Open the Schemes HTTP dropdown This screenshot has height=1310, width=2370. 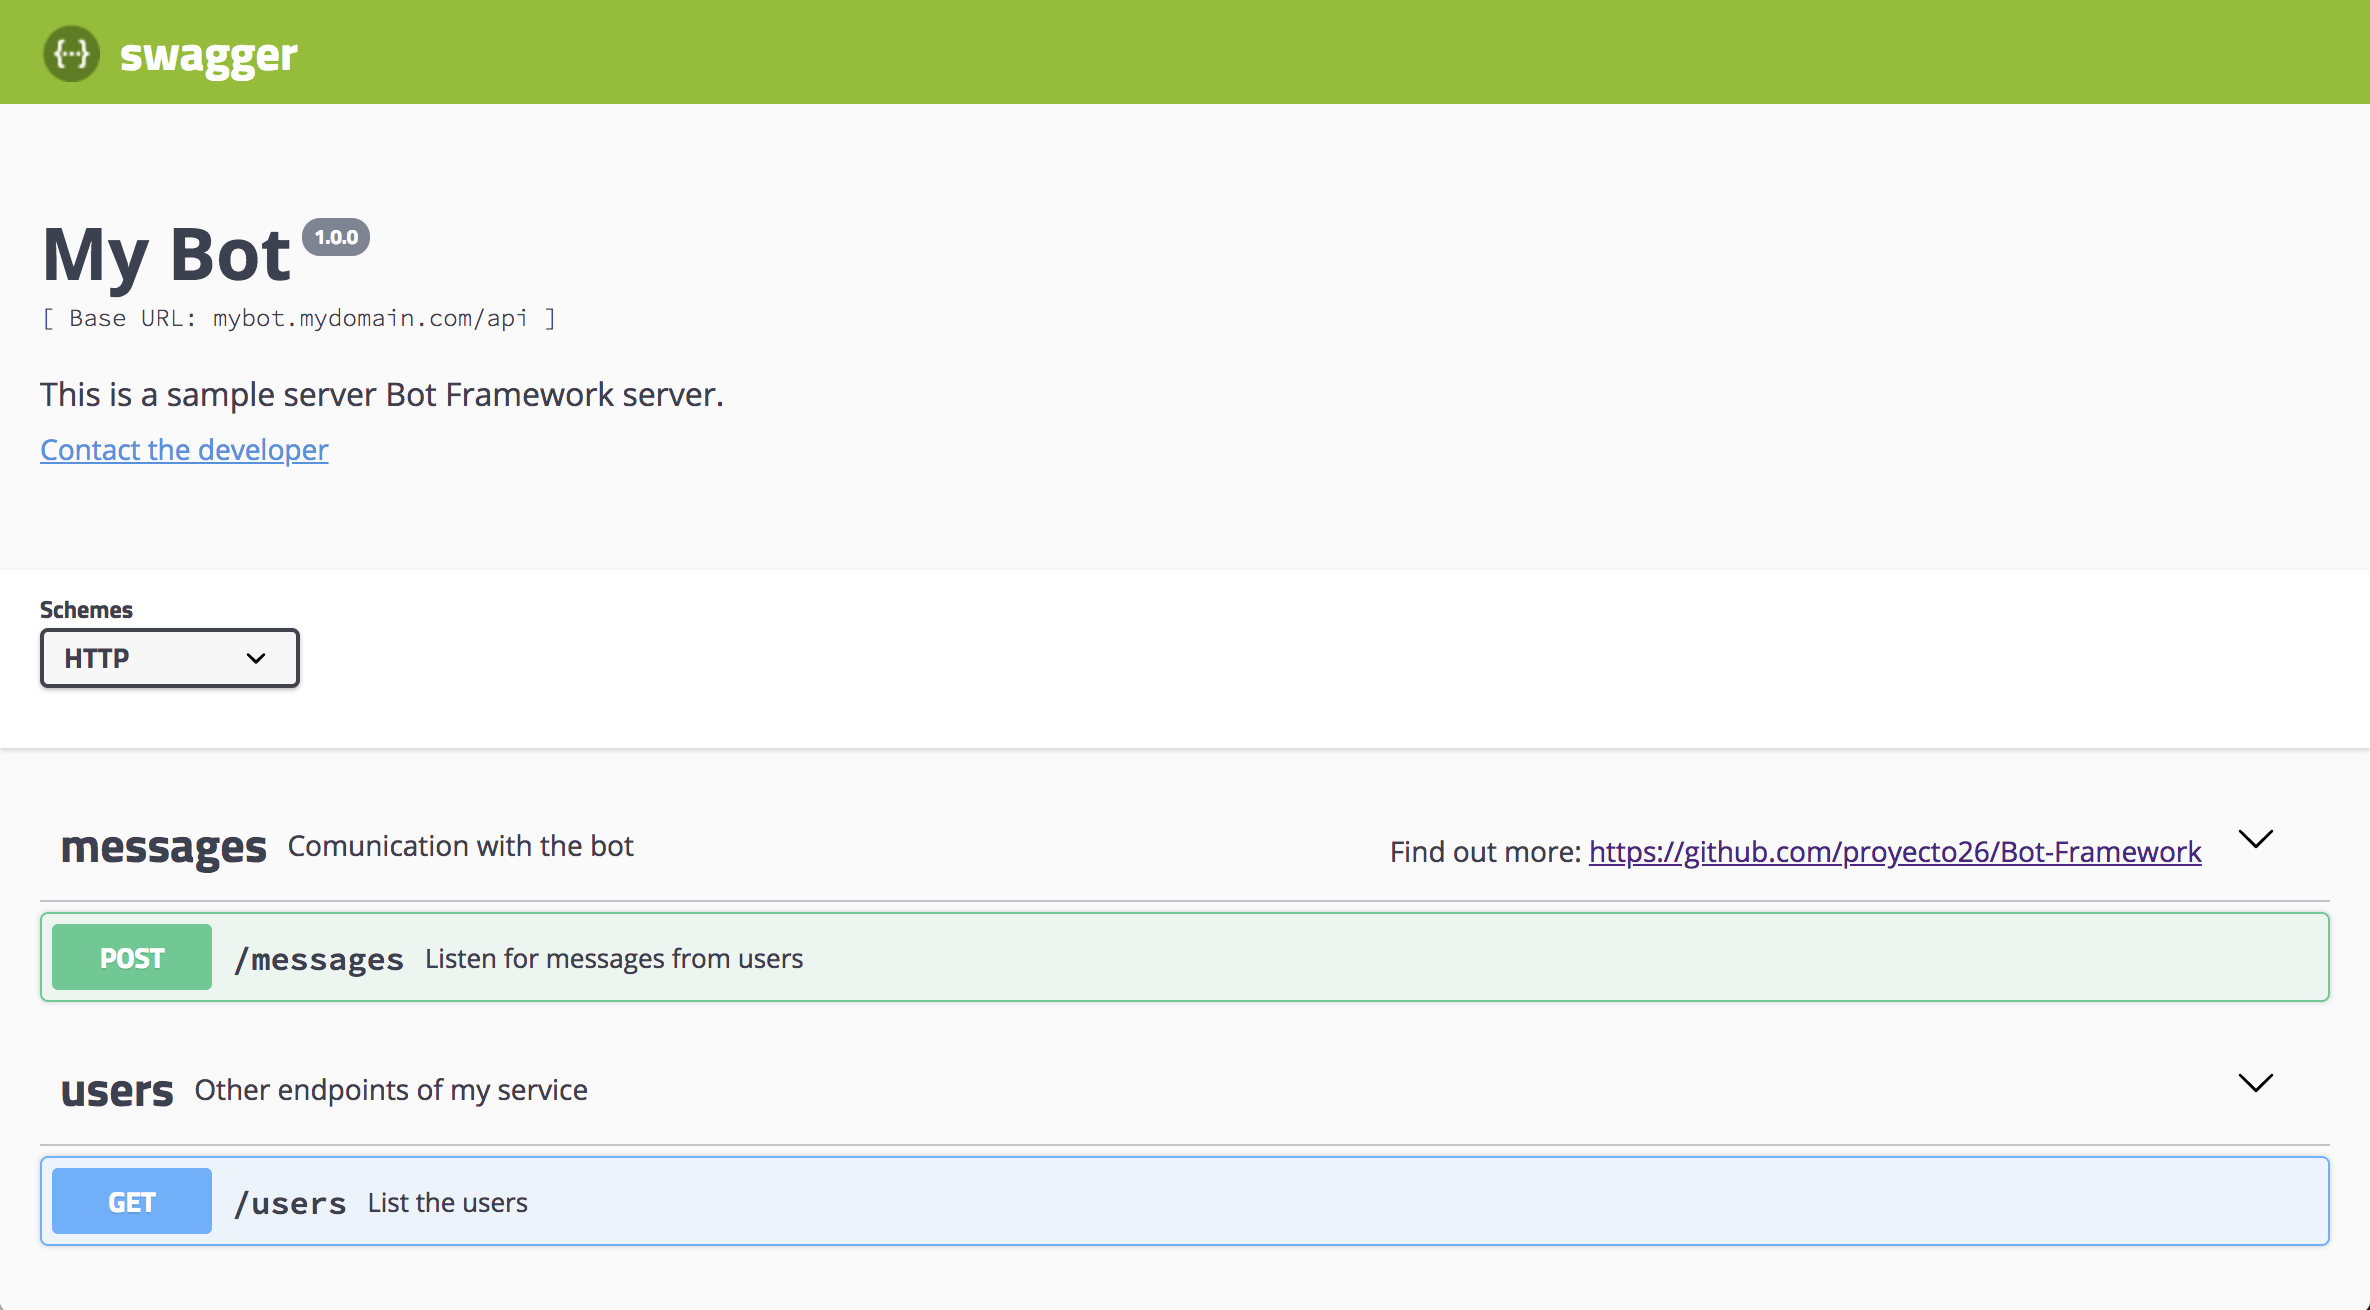(169, 658)
